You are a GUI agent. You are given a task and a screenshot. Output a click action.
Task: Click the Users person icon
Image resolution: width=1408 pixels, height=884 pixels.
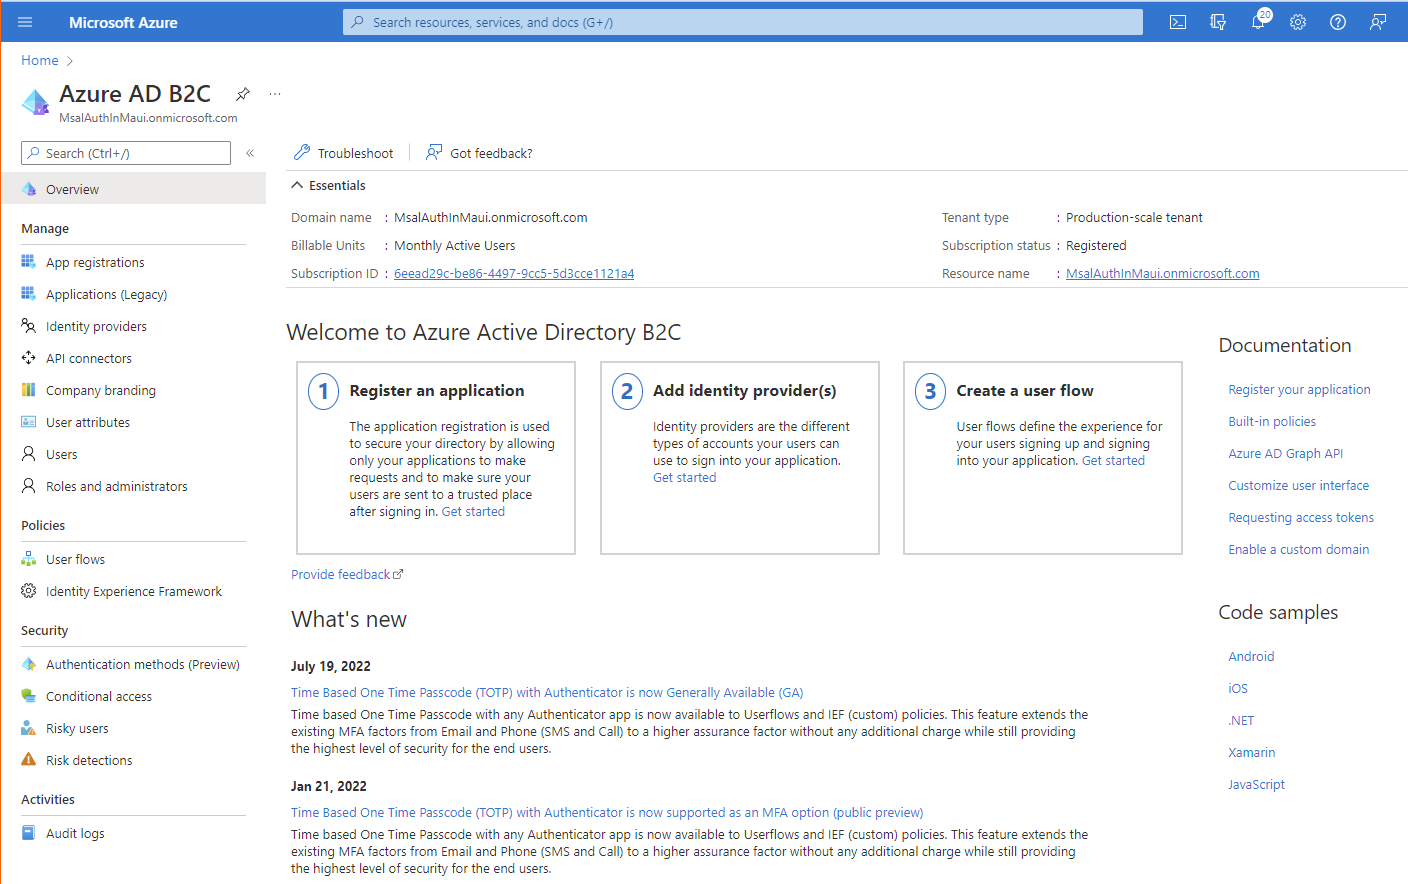click(29, 454)
